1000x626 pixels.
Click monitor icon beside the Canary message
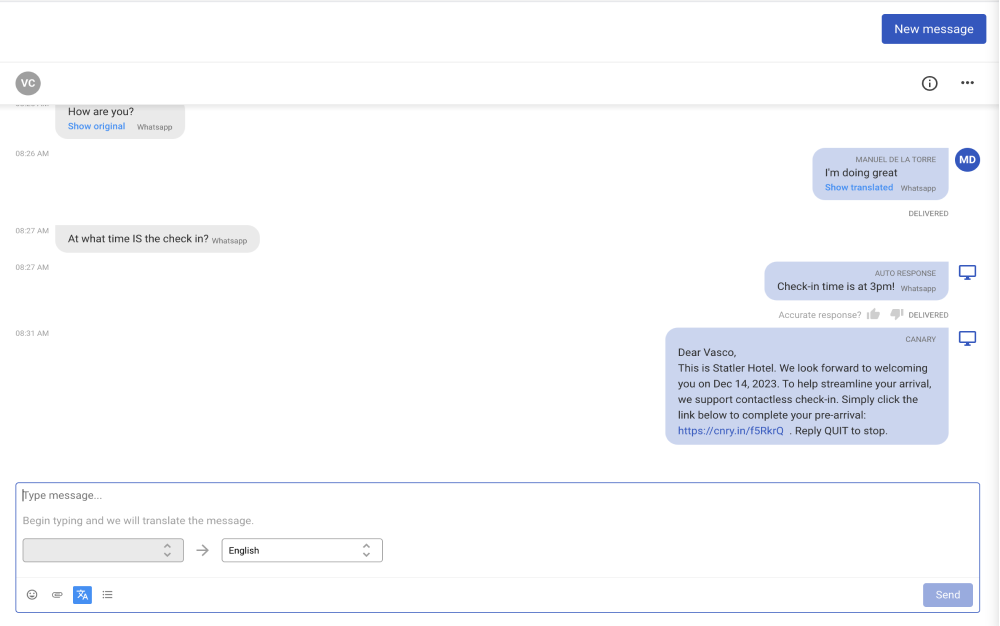tap(967, 338)
